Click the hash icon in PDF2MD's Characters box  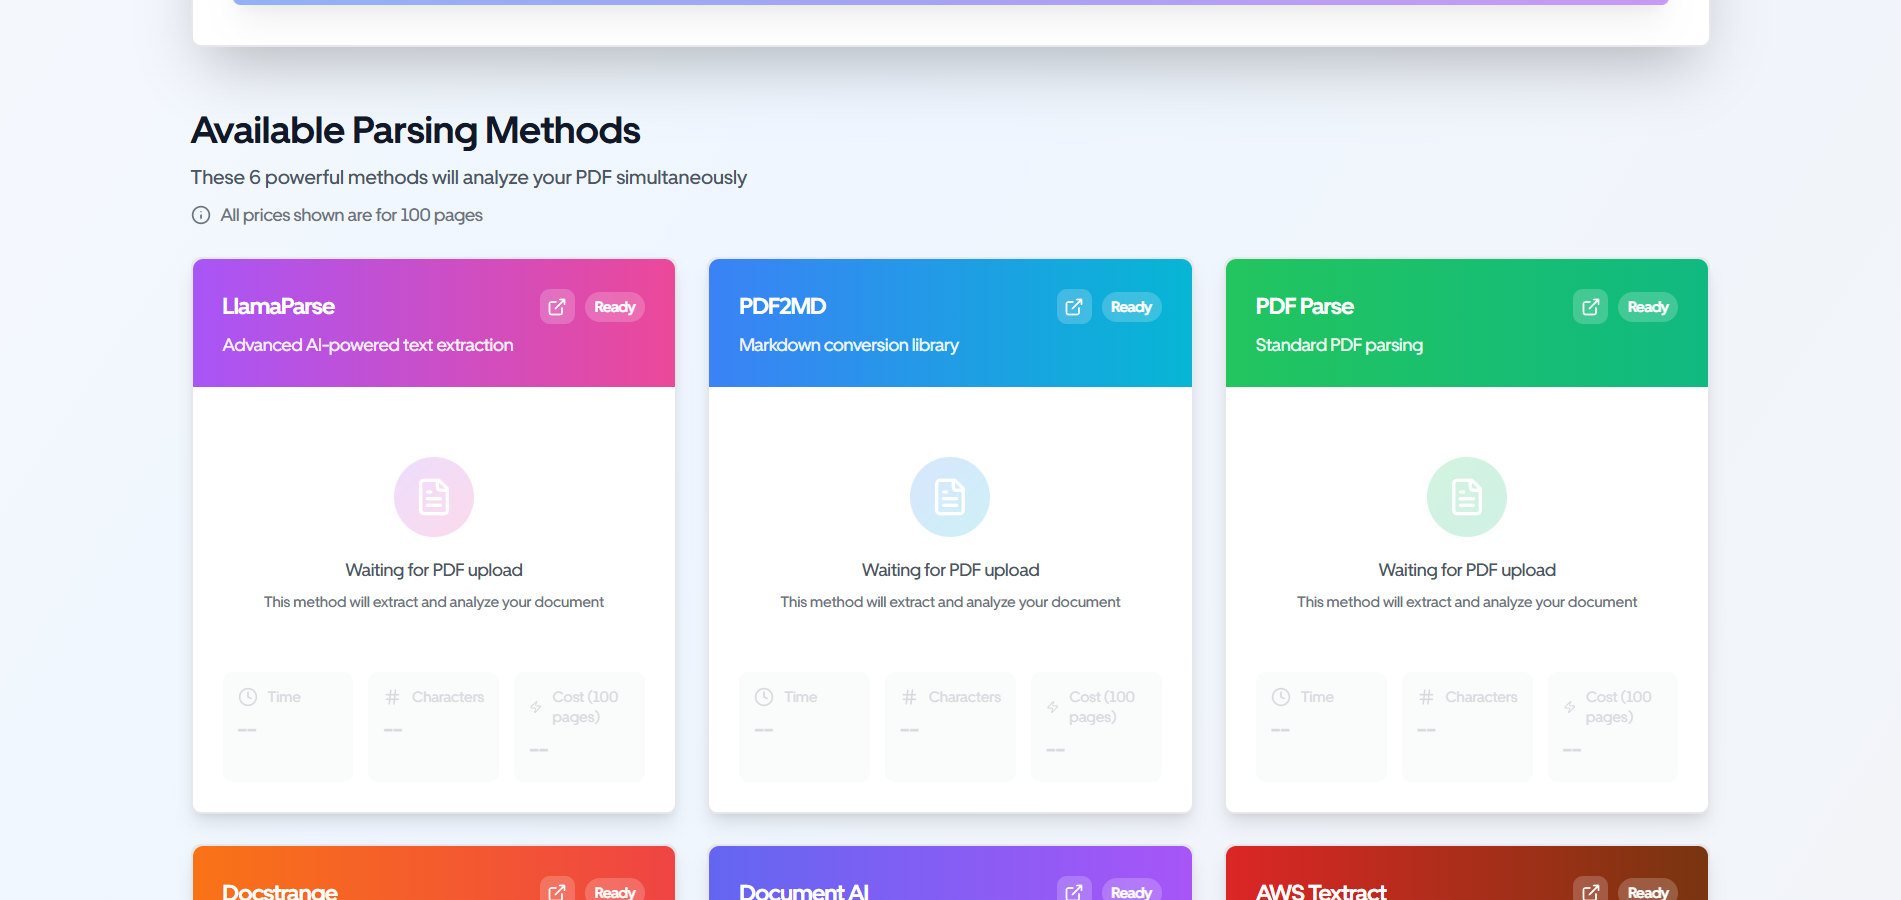click(908, 696)
